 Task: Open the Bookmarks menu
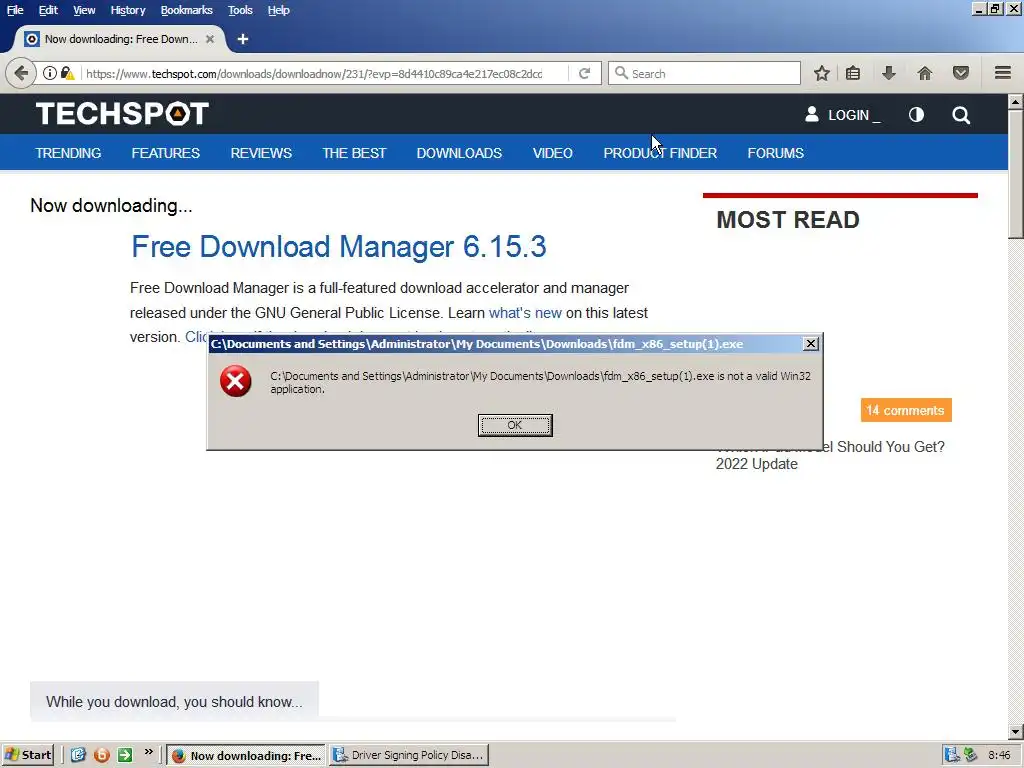tap(187, 10)
